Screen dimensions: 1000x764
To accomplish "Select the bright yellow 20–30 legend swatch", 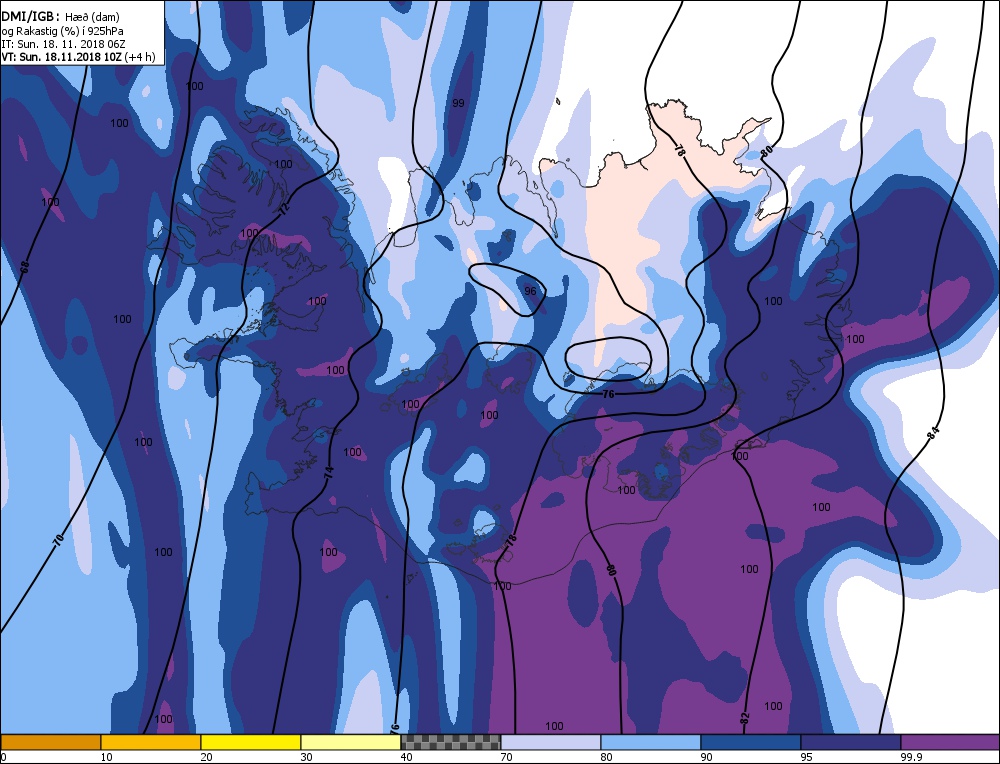I will pyautogui.click(x=251, y=742).
